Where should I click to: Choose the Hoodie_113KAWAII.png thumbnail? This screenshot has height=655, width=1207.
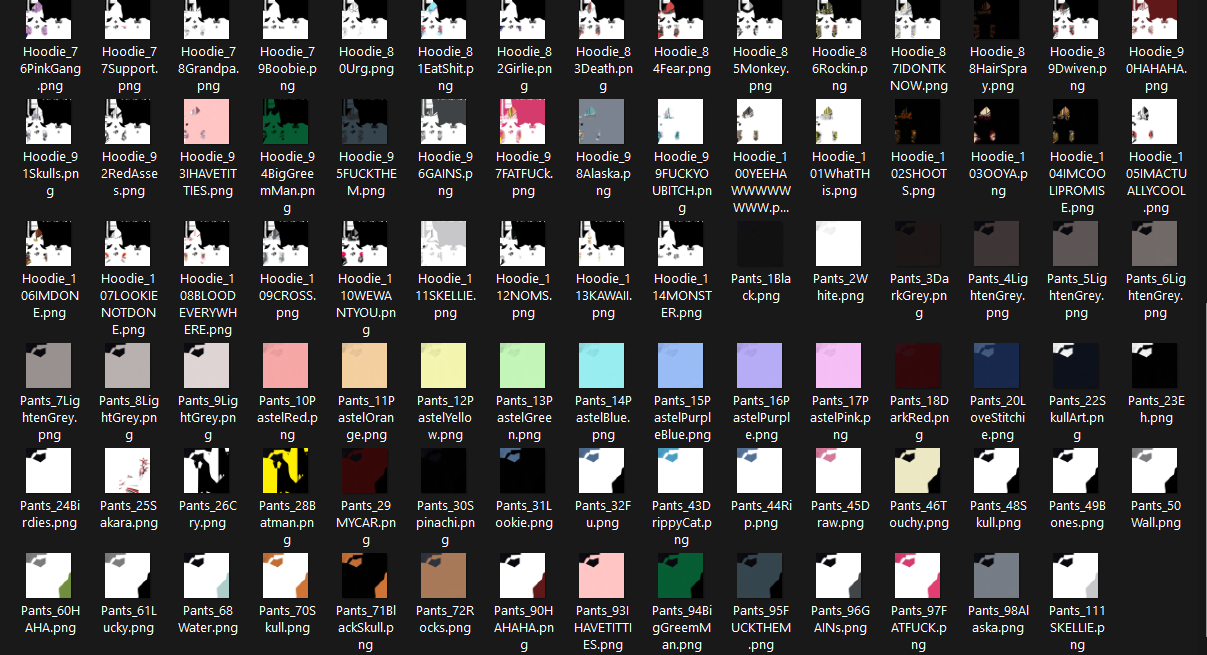[601, 245]
